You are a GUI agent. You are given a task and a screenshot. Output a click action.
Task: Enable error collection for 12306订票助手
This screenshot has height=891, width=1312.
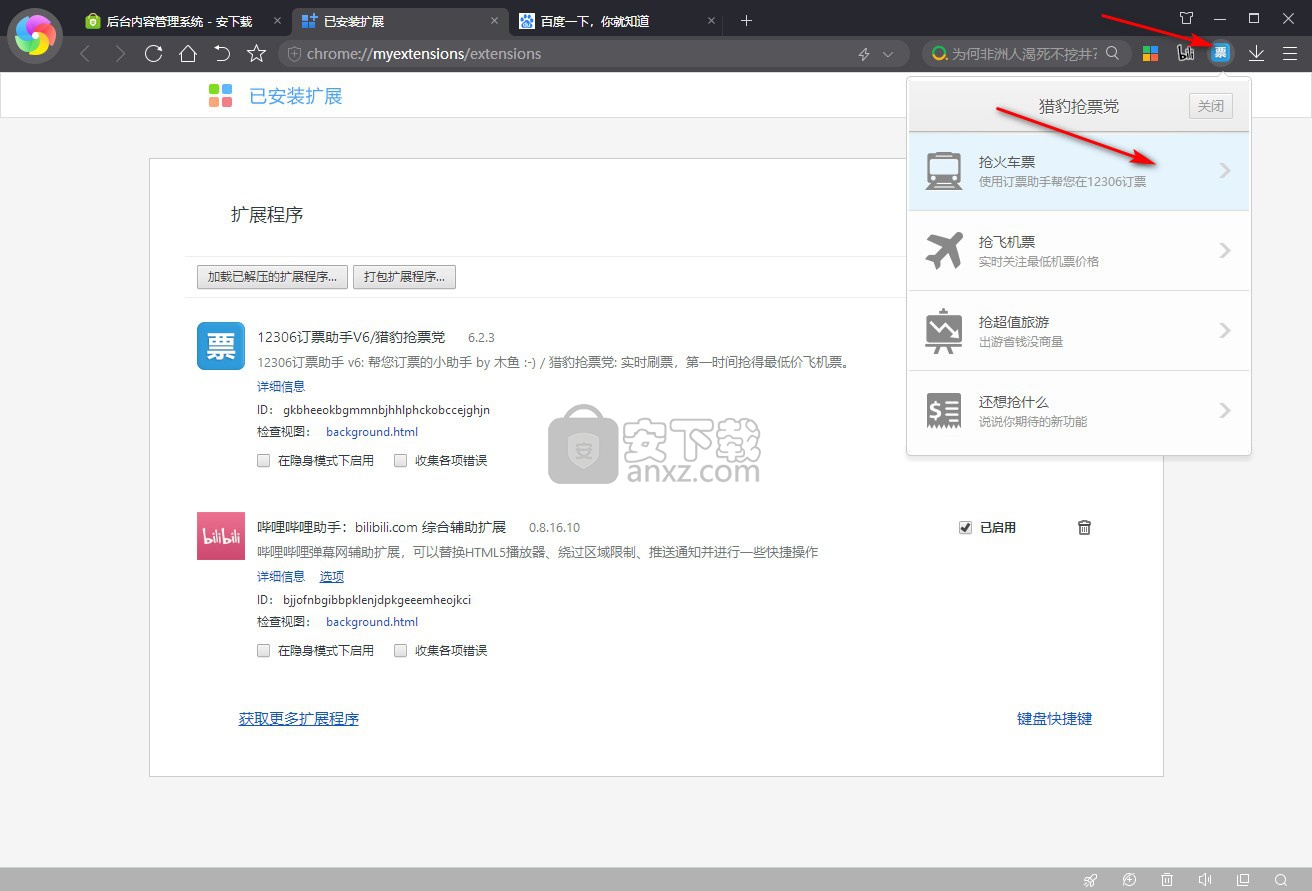pyautogui.click(x=401, y=461)
